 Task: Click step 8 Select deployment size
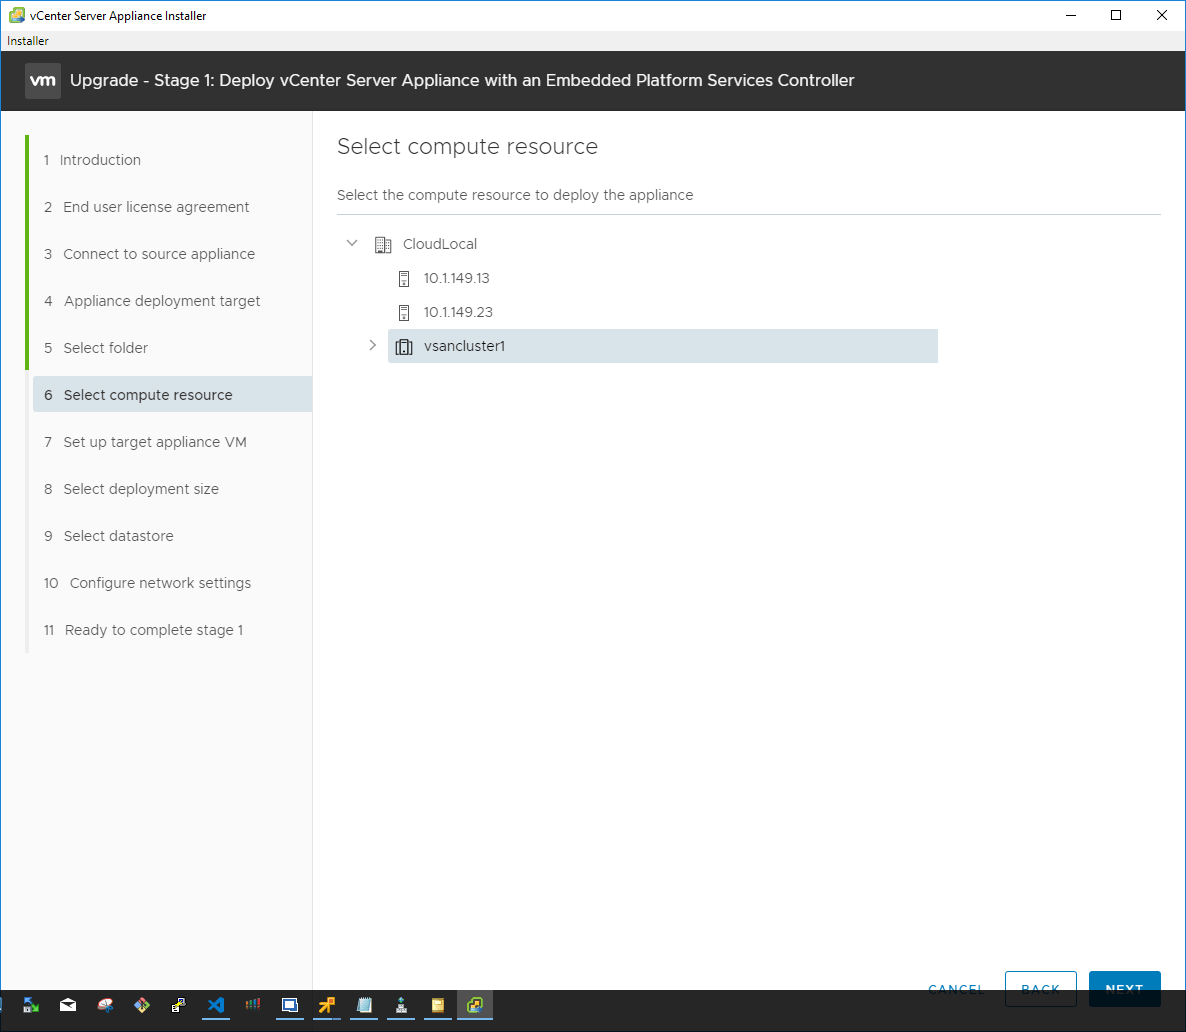coord(132,489)
